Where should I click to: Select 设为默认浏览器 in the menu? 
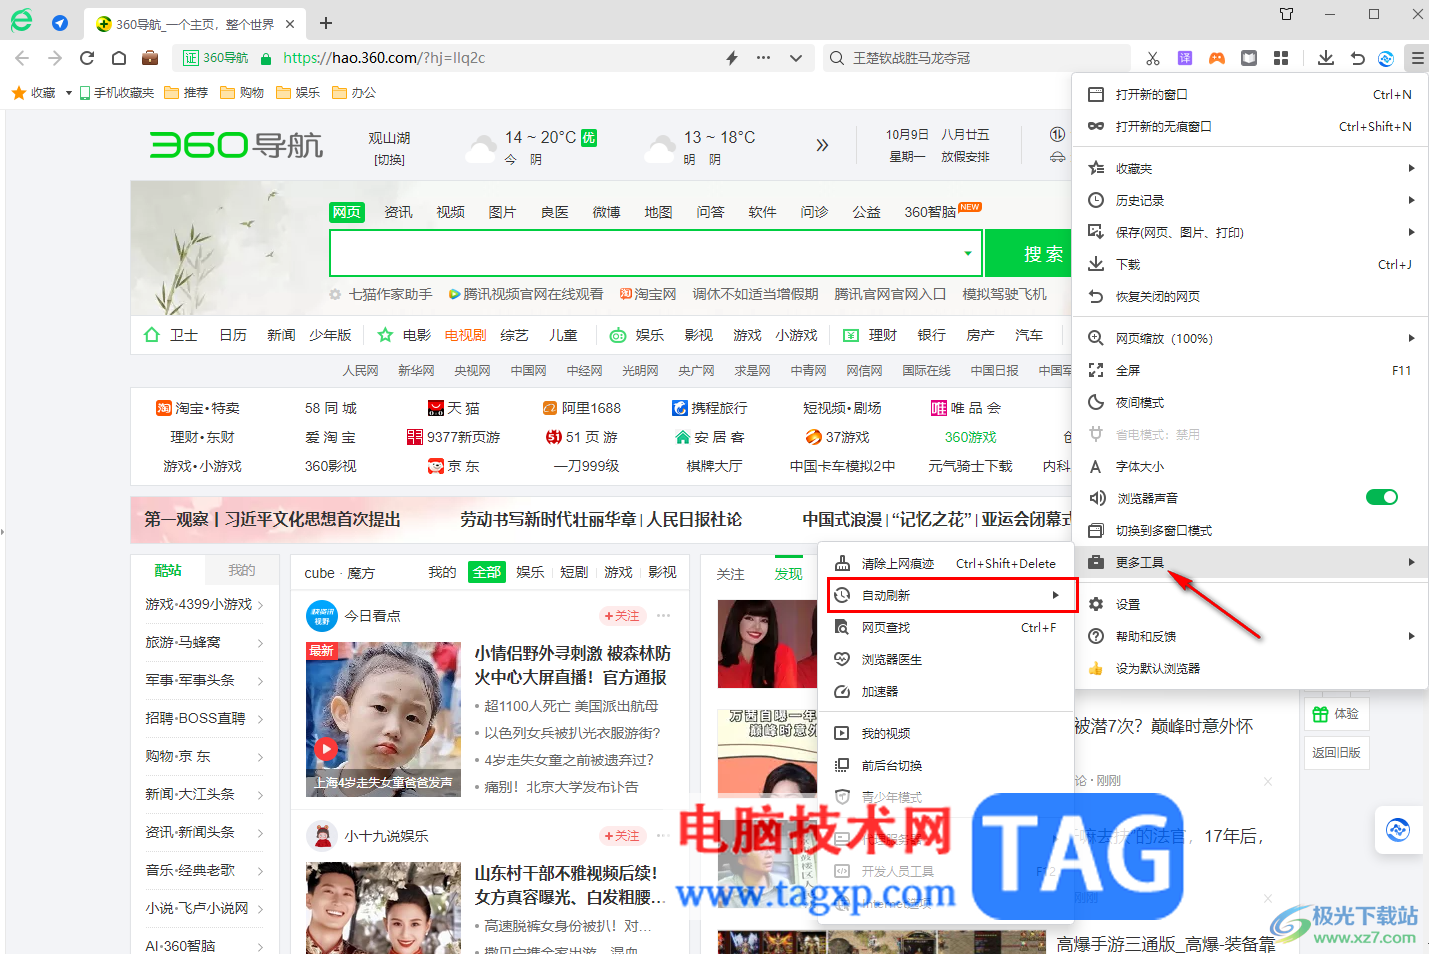(x=1250, y=668)
